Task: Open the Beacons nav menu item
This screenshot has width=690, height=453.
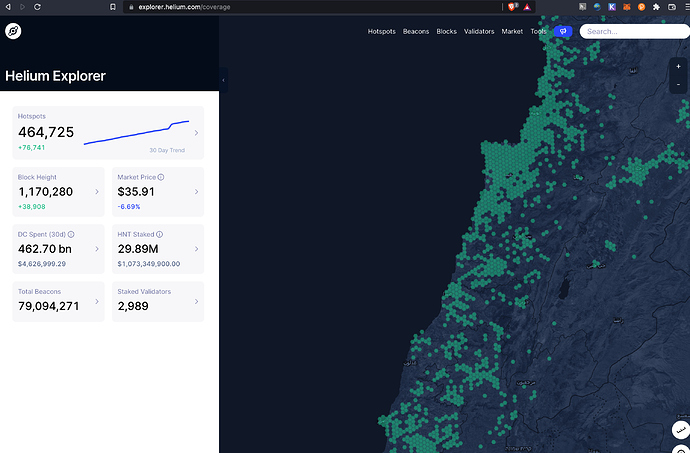Action: click(416, 31)
